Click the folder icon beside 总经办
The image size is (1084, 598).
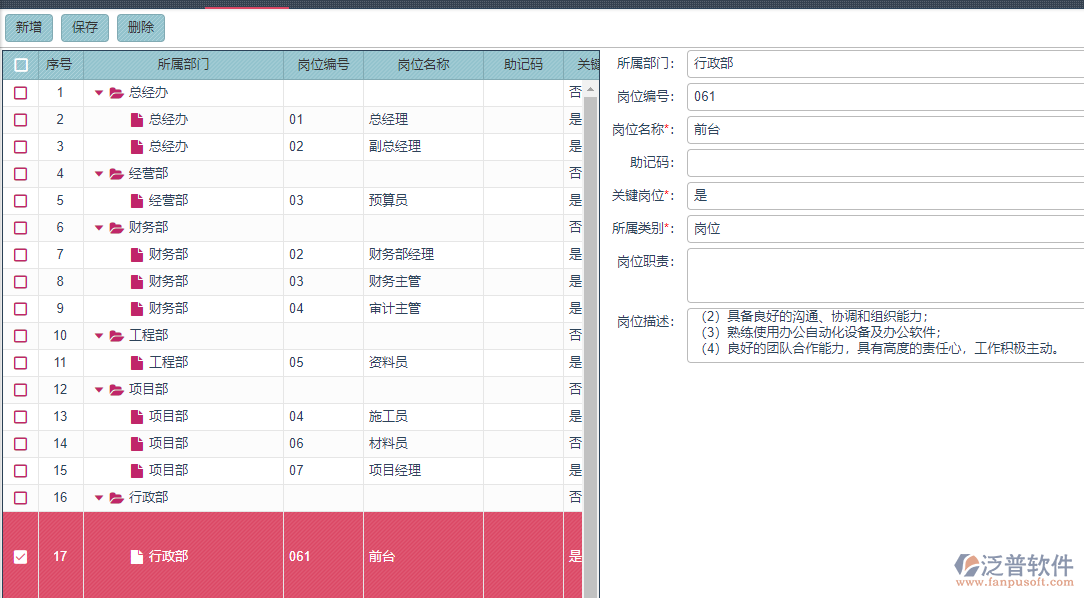tap(117, 93)
